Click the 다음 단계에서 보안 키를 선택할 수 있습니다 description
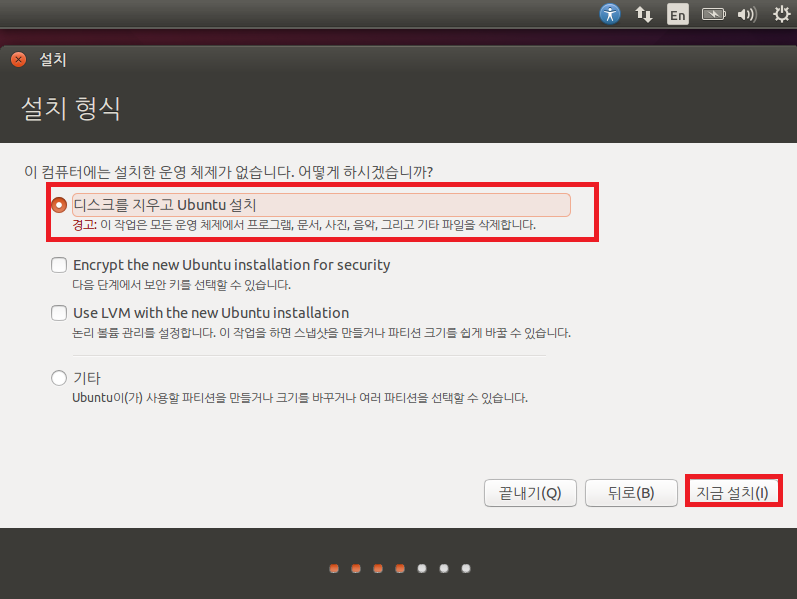This screenshot has width=797, height=599. coord(181,285)
